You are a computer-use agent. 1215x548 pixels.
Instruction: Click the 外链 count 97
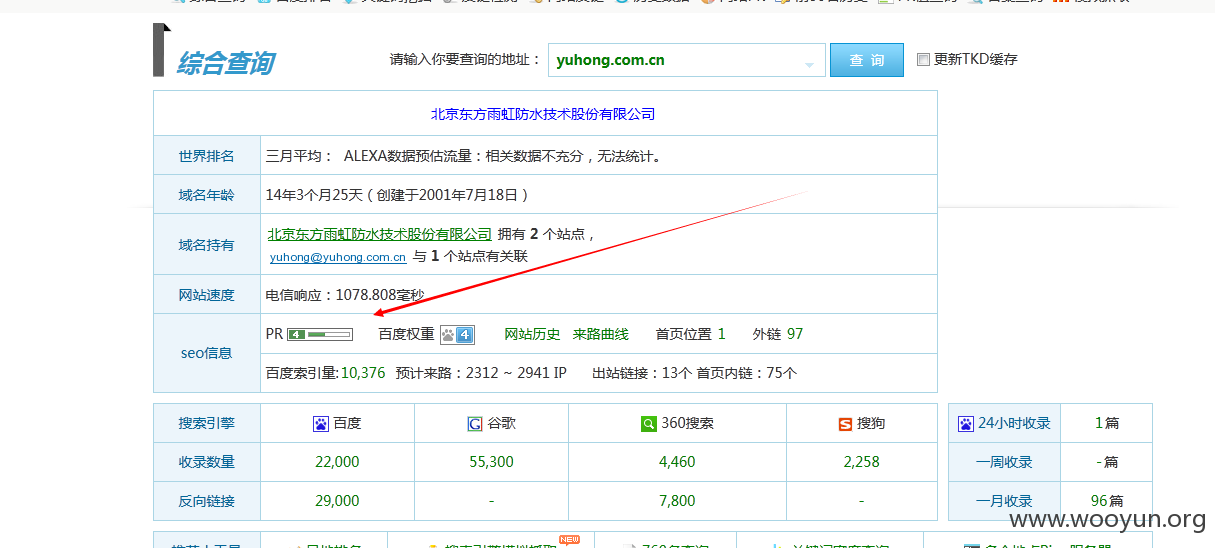point(795,334)
